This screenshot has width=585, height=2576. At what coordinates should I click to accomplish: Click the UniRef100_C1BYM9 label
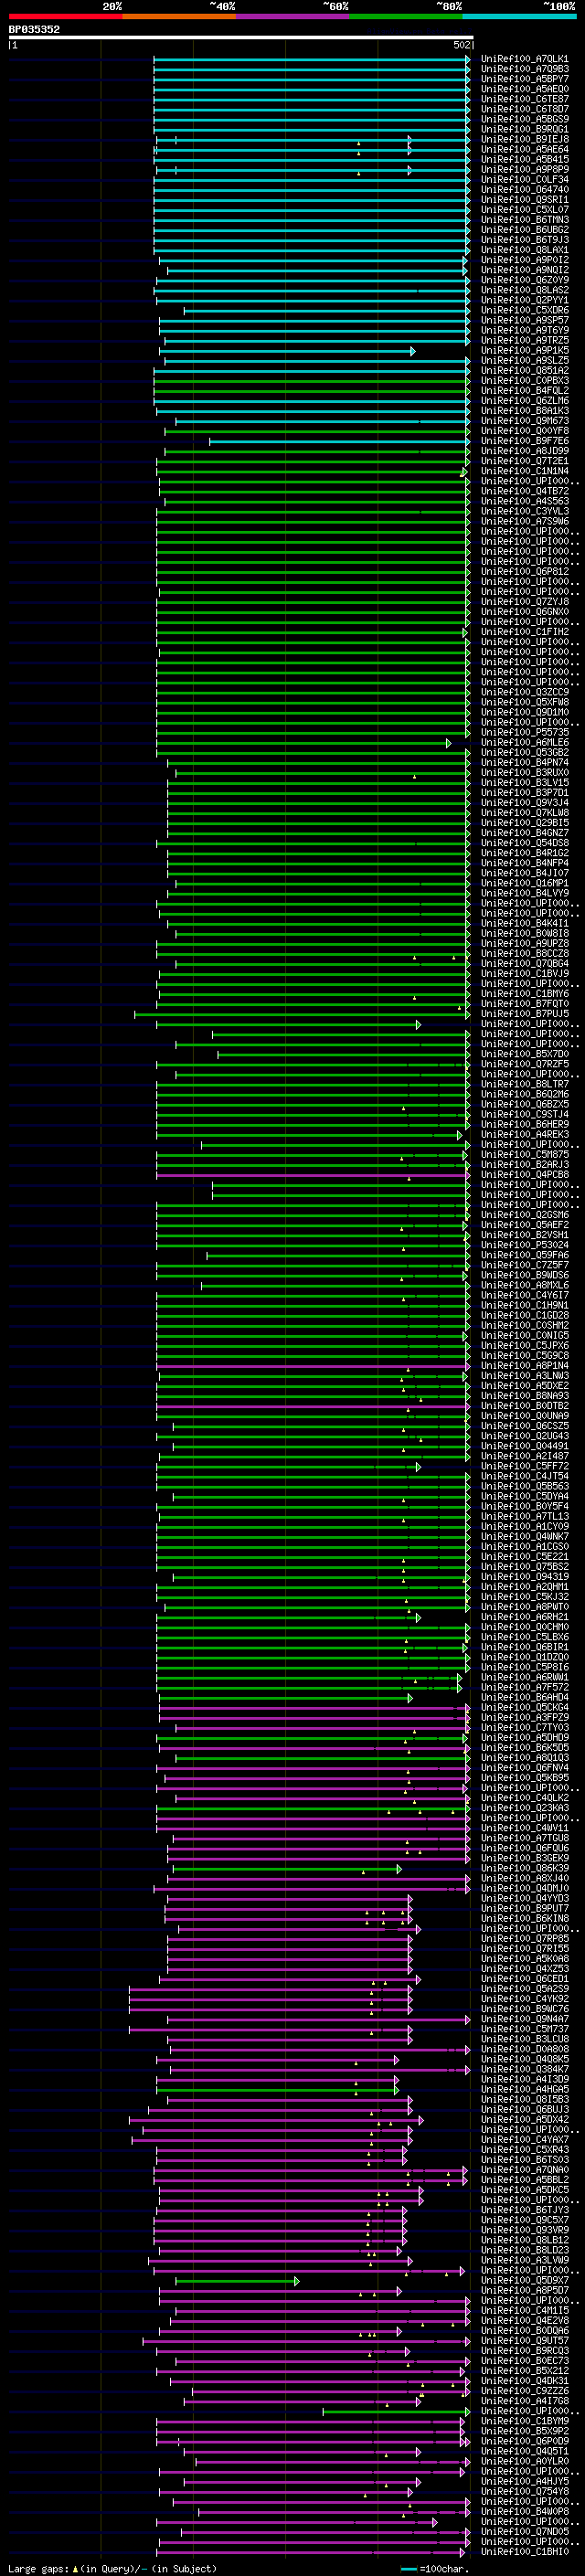[524, 2420]
